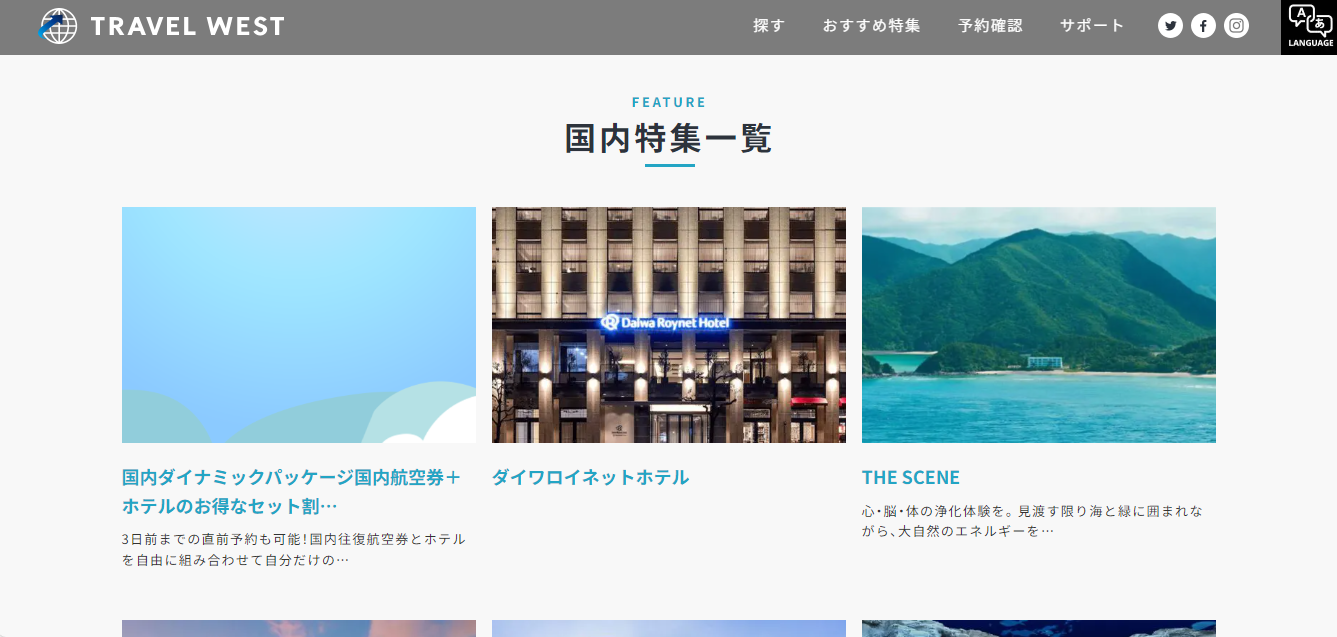Click the Facebook icon in header
This screenshot has height=637, width=1337.
click(1203, 26)
